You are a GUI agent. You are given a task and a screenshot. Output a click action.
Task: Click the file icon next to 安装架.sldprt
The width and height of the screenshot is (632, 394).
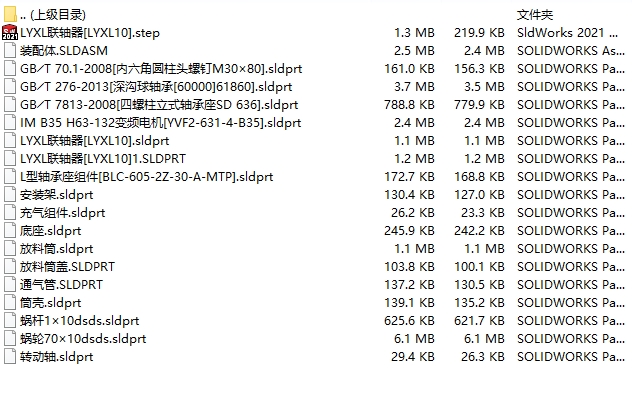pos(10,195)
